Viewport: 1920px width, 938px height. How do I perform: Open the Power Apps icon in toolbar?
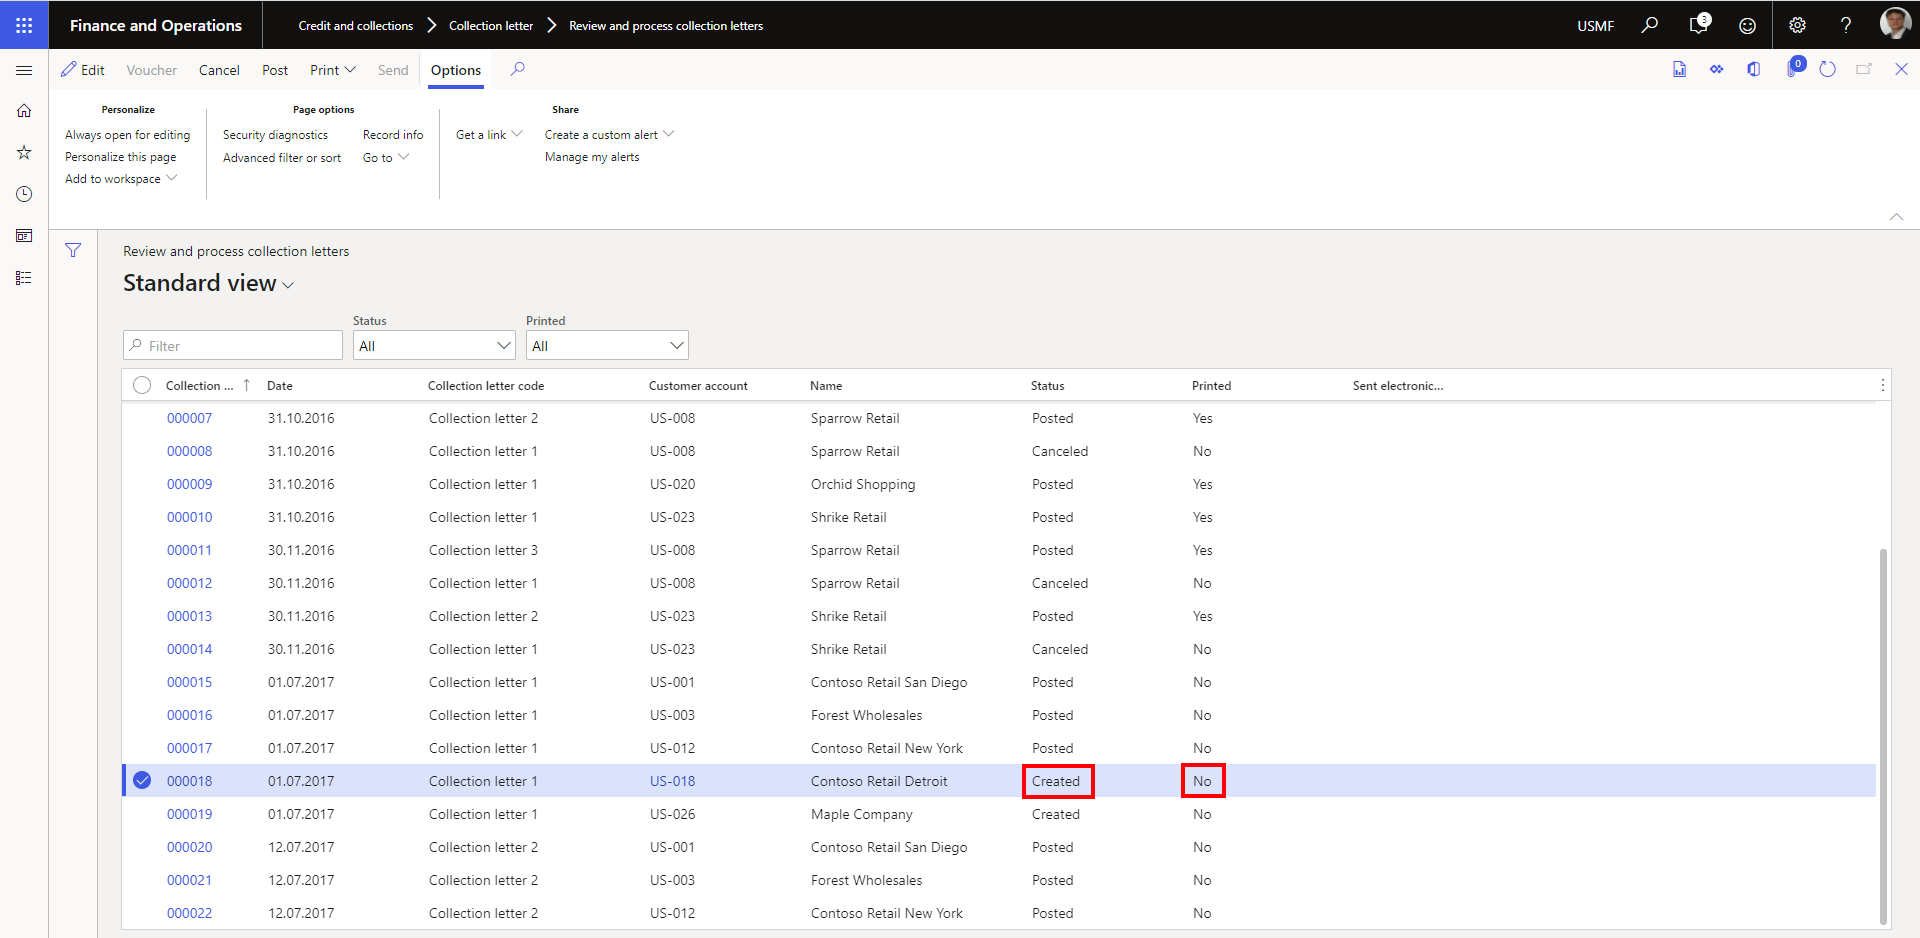1716,69
